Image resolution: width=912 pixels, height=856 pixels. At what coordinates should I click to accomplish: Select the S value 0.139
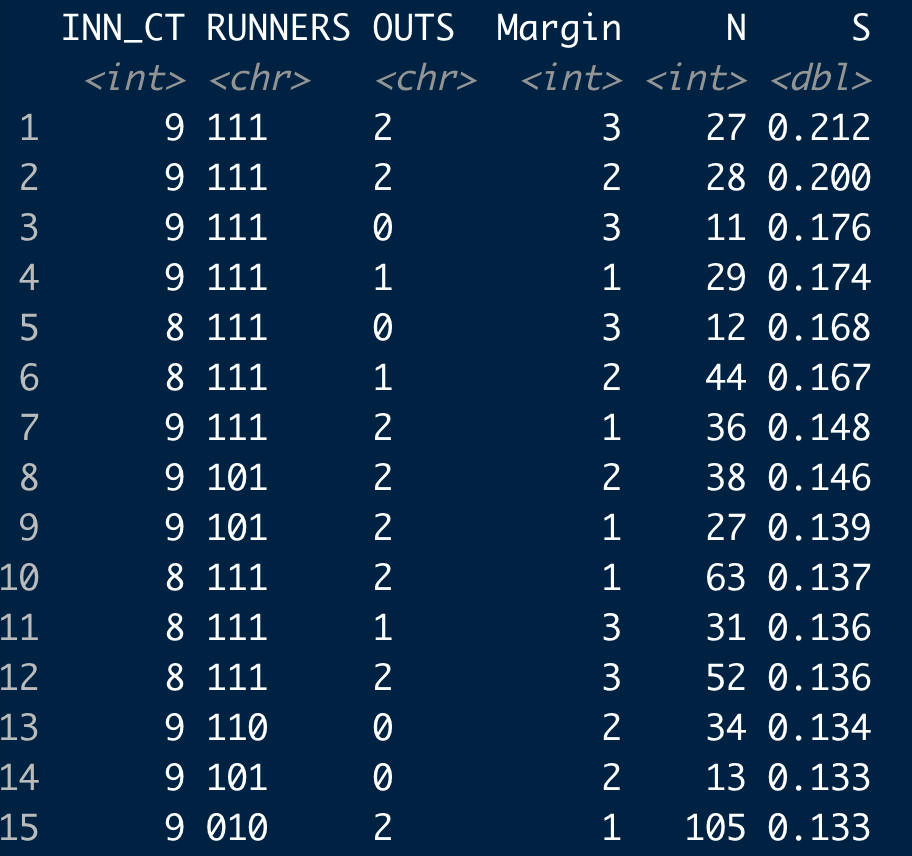[x=819, y=528]
